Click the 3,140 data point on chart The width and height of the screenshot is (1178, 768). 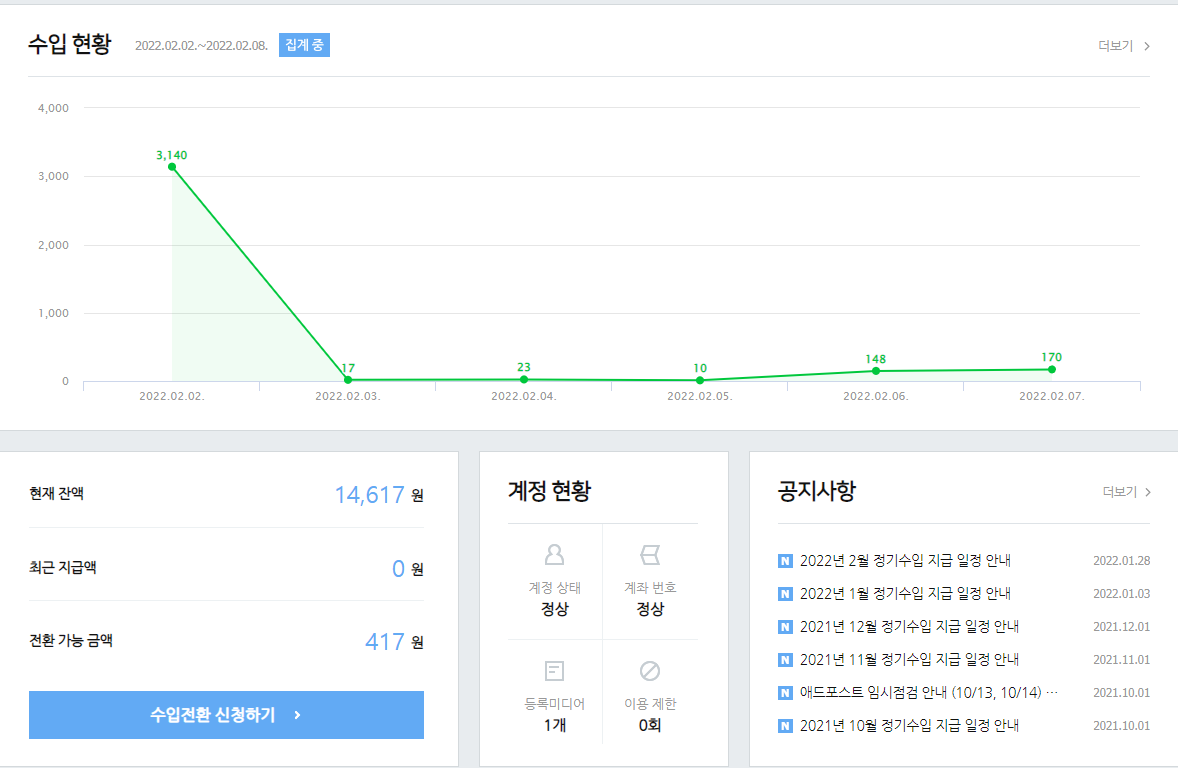pyautogui.click(x=172, y=167)
